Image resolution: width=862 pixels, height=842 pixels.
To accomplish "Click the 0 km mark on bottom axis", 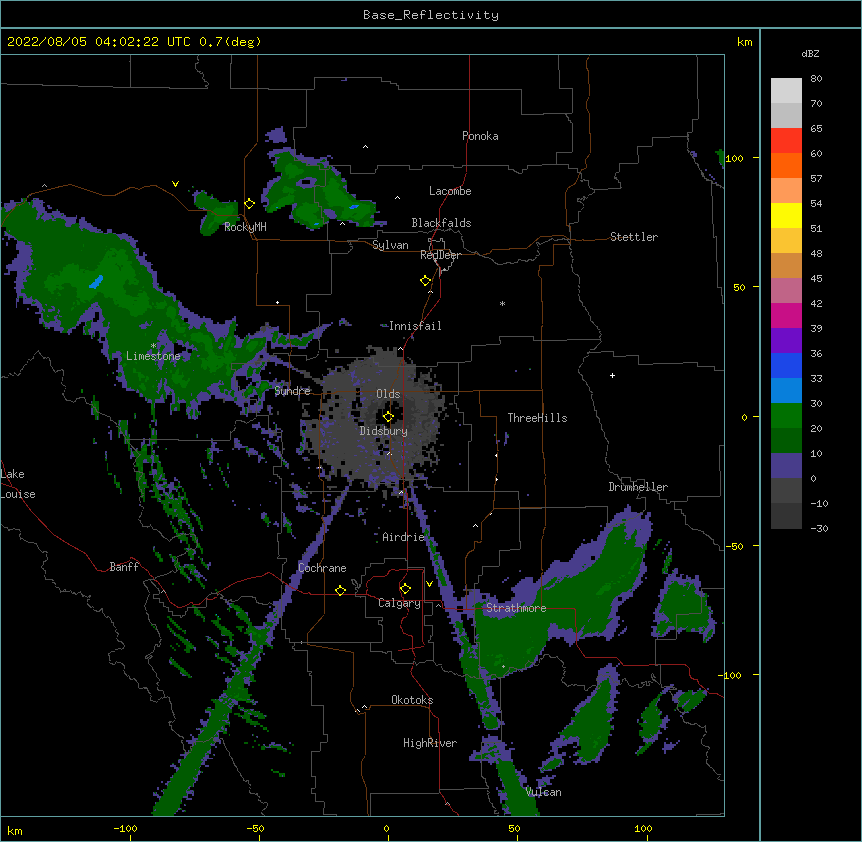I will click(386, 828).
